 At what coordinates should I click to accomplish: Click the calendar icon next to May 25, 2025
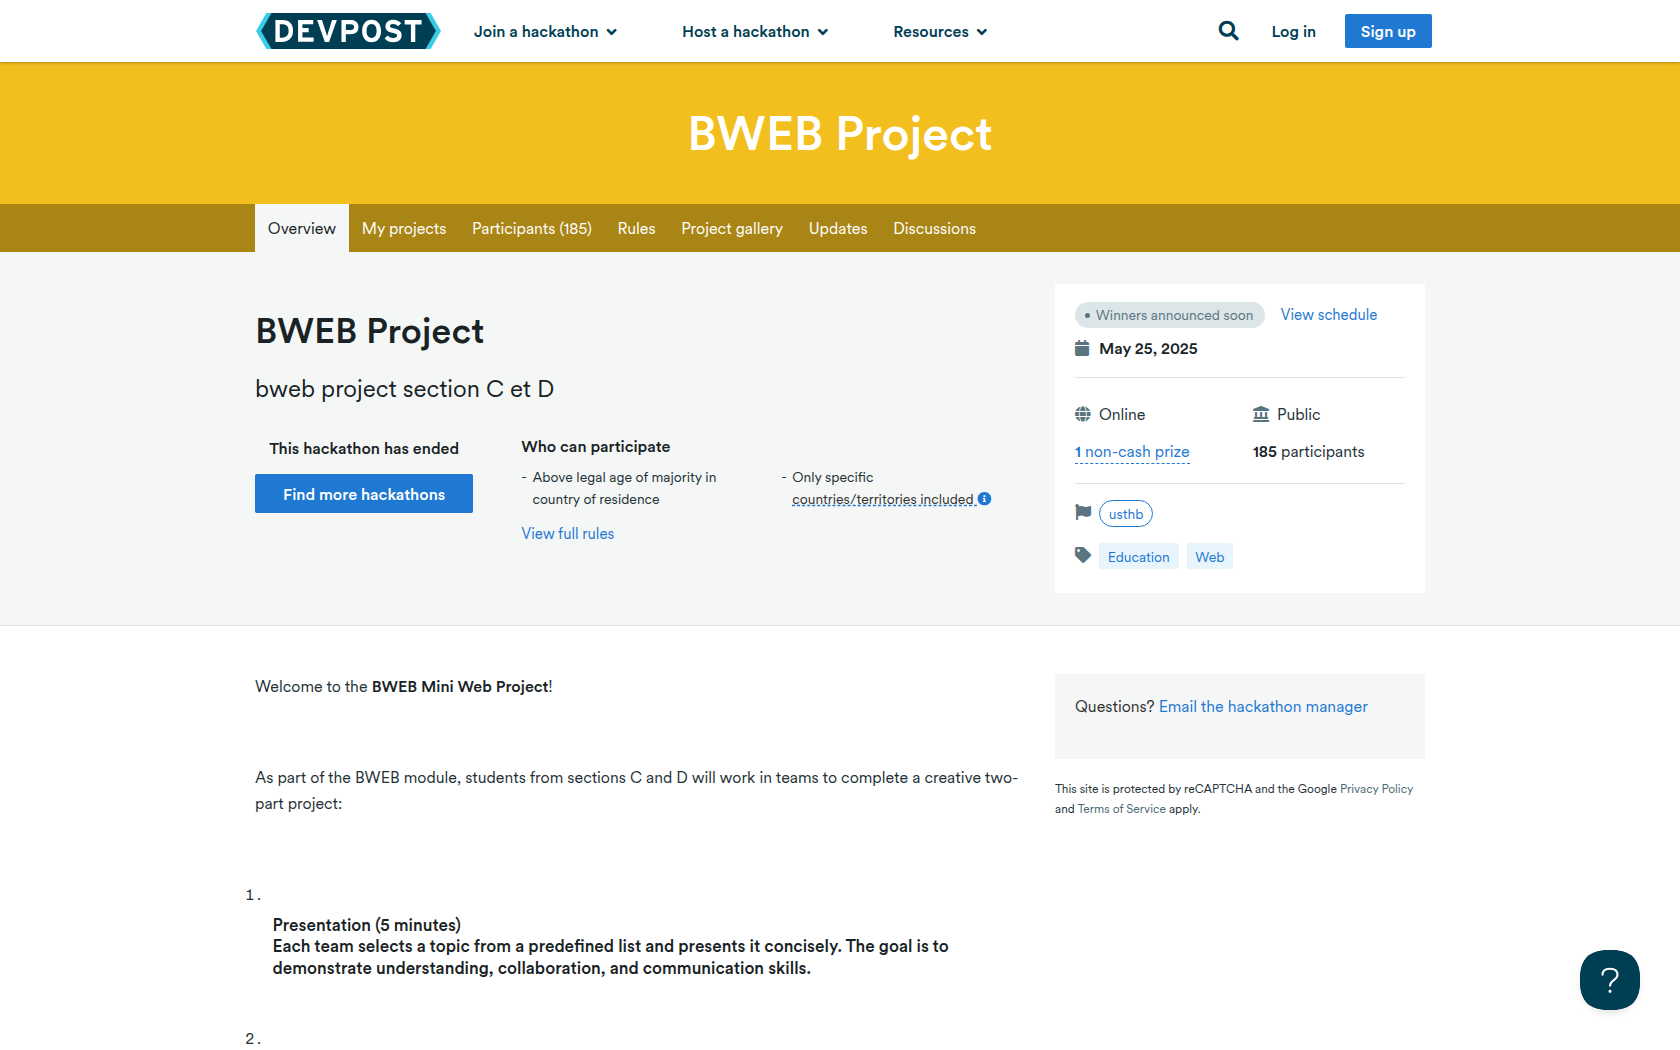1082,349
